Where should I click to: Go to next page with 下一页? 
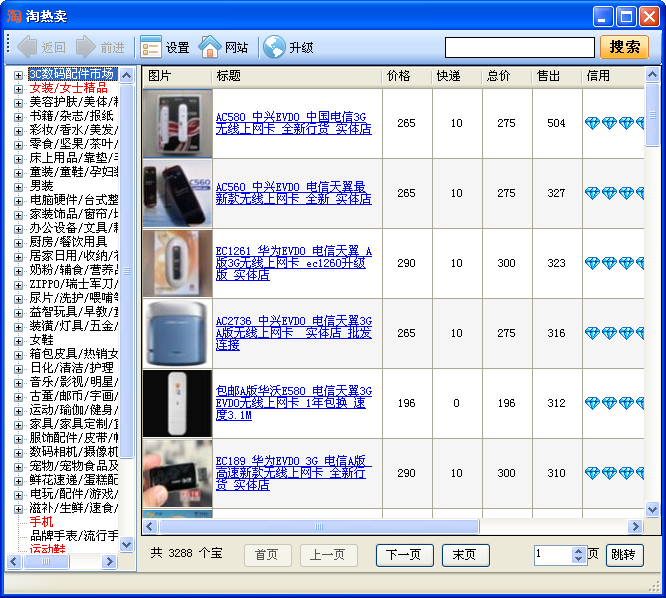tap(405, 555)
